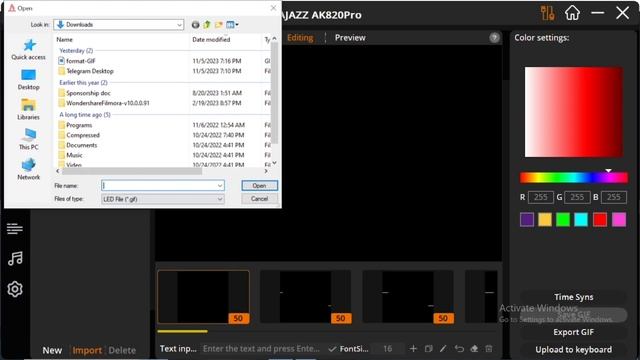This screenshot has width=640, height=360.
Task: Click Import in the bottom bar
Action: pyautogui.click(x=87, y=351)
